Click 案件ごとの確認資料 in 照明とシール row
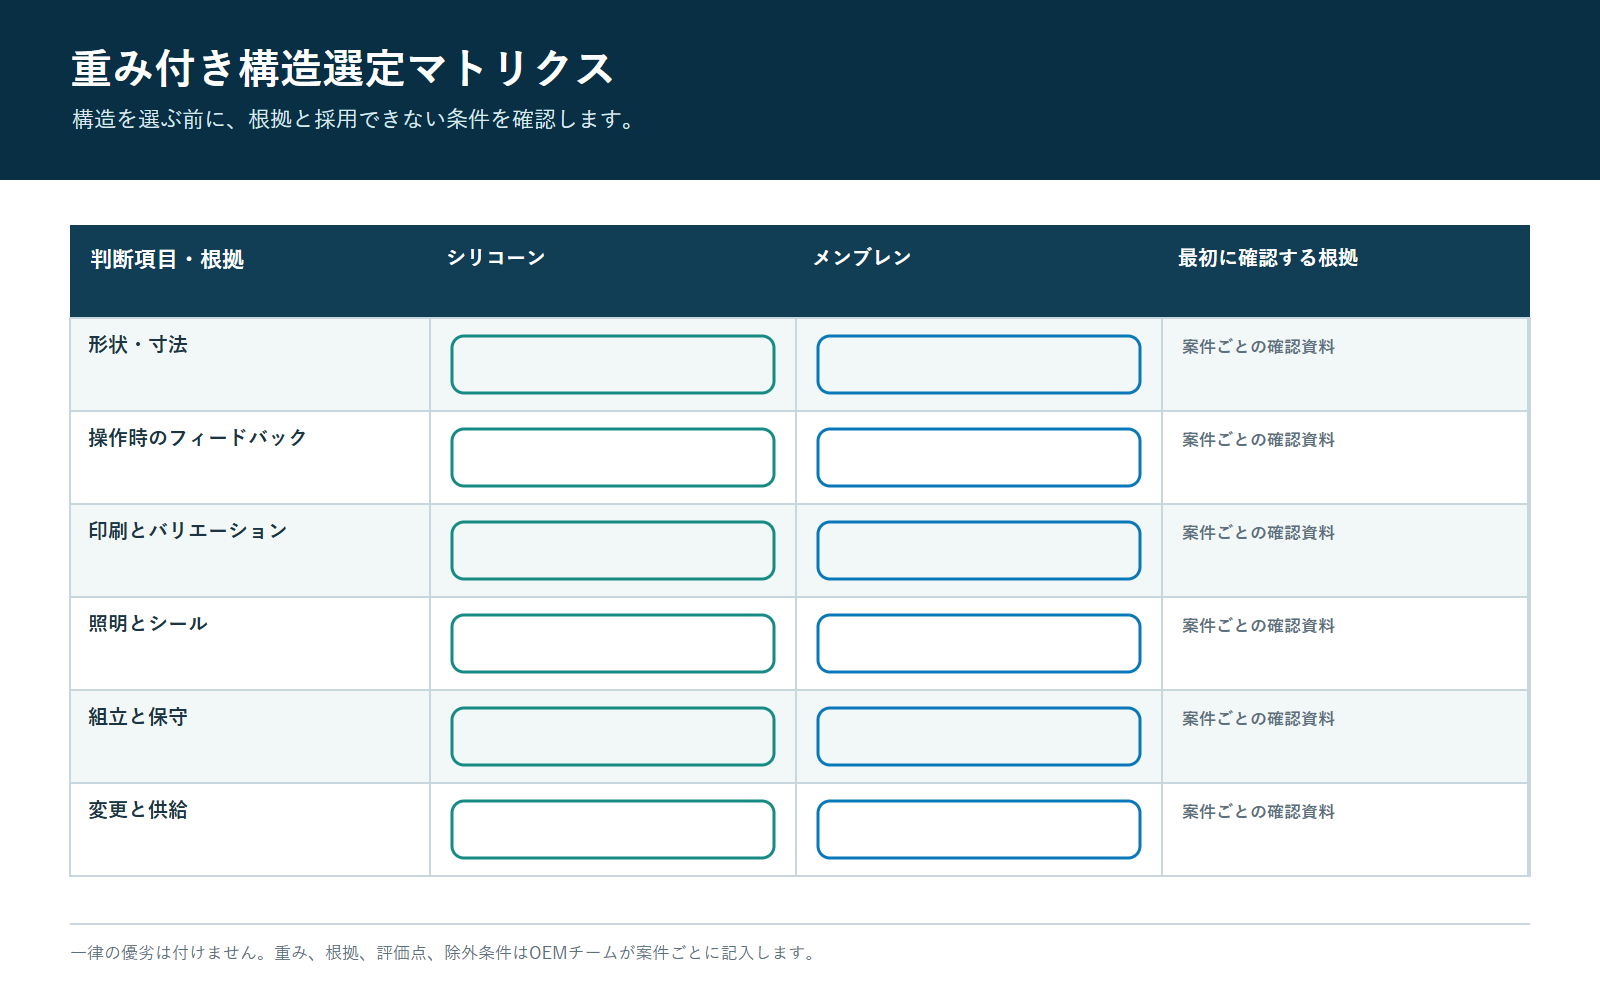This screenshot has height=1000, width=1600. [x=1258, y=625]
